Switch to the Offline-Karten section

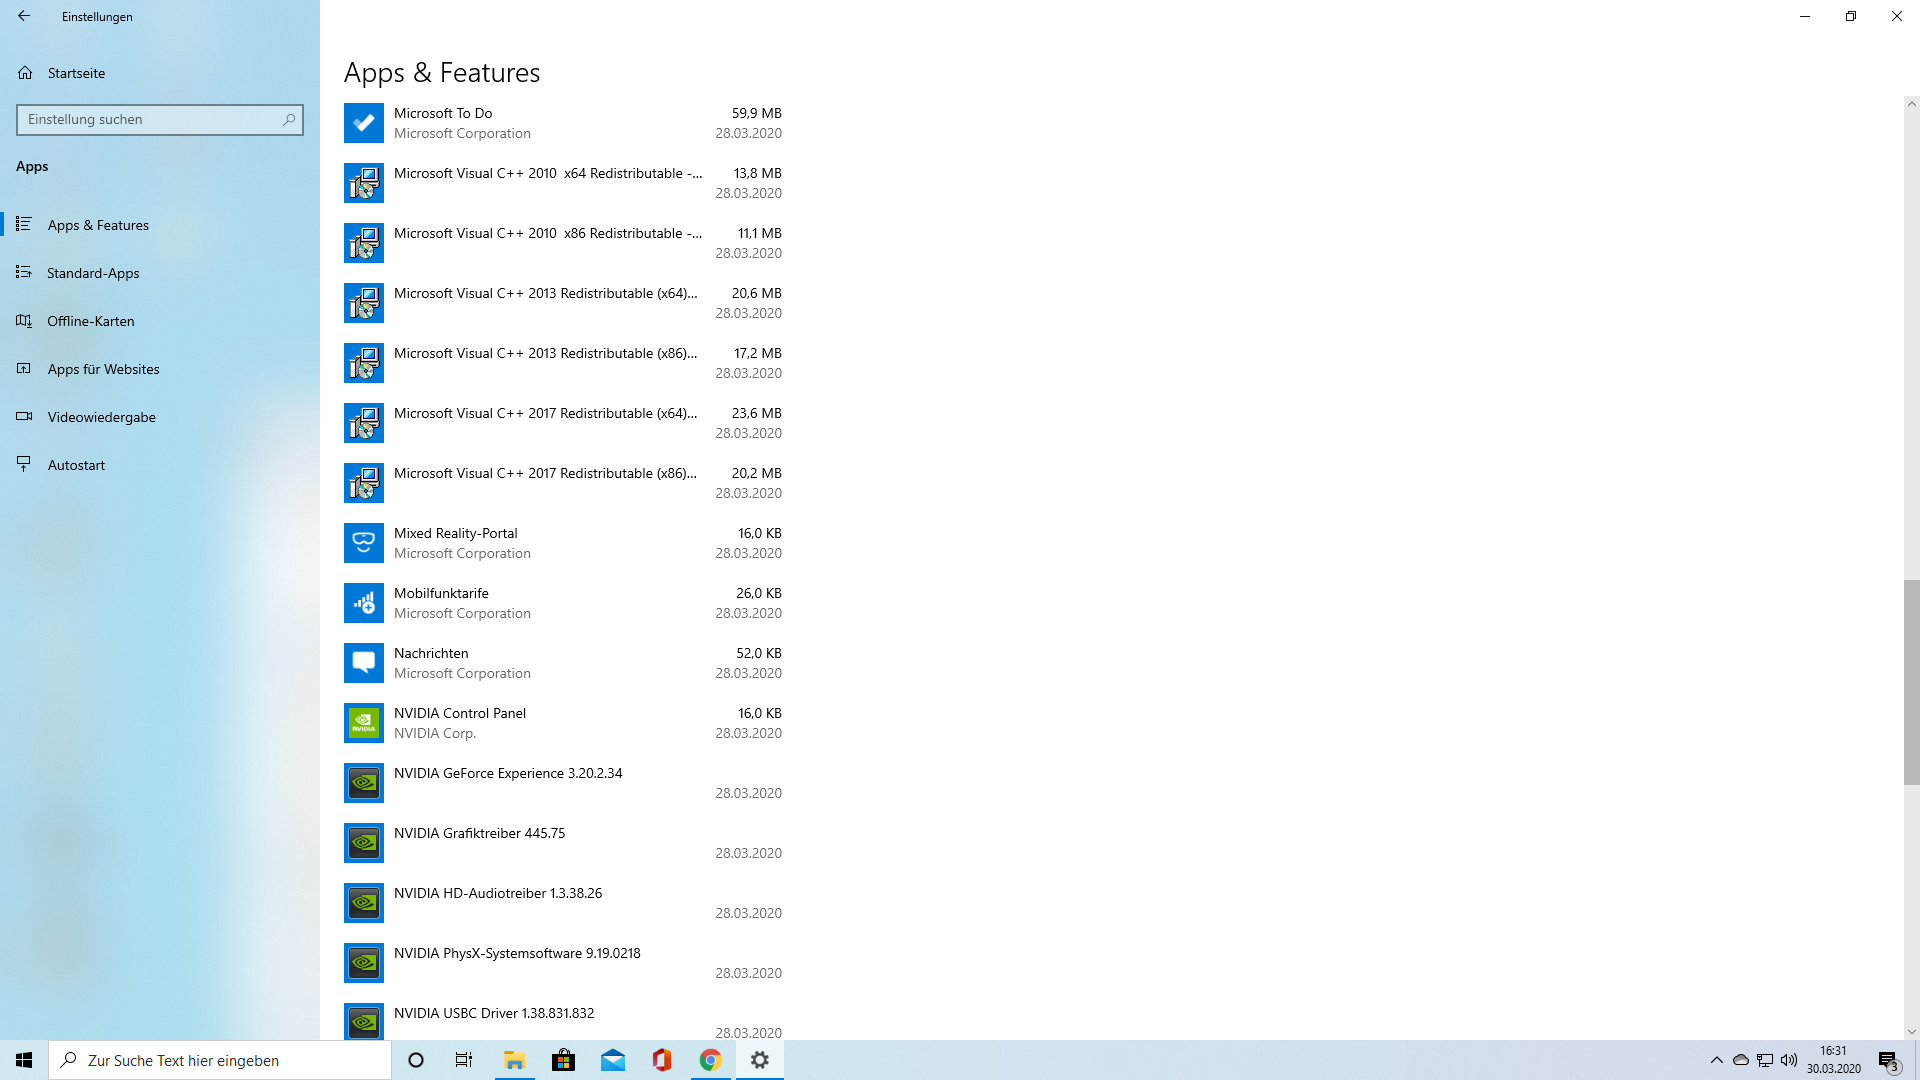point(90,321)
